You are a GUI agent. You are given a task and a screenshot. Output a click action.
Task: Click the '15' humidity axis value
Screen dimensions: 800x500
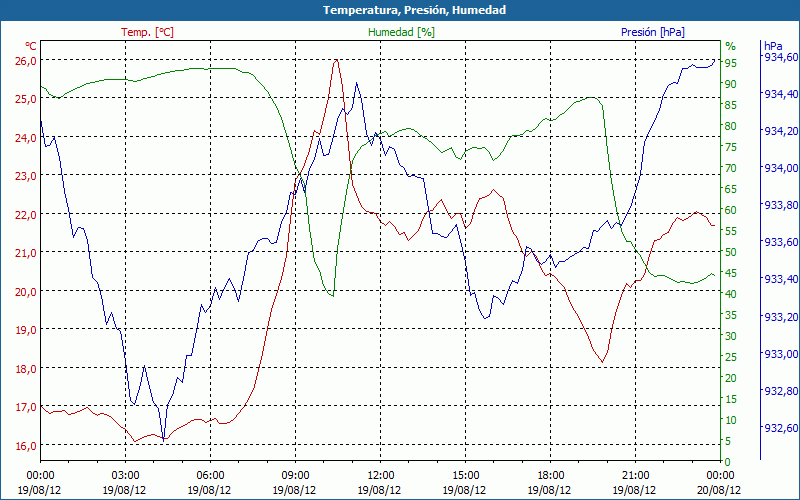(x=730, y=399)
